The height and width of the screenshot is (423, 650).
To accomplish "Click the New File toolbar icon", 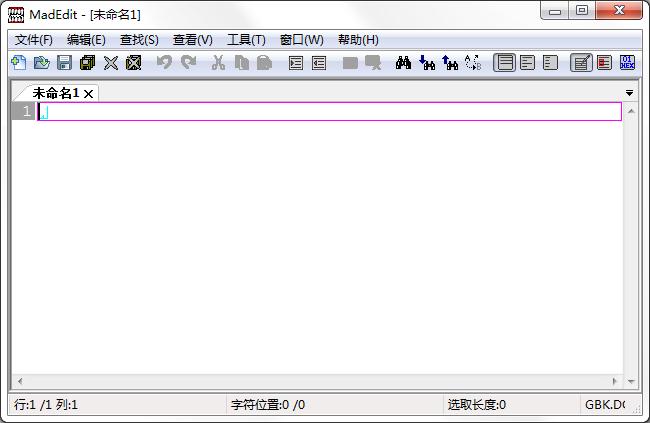I will tap(19, 63).
